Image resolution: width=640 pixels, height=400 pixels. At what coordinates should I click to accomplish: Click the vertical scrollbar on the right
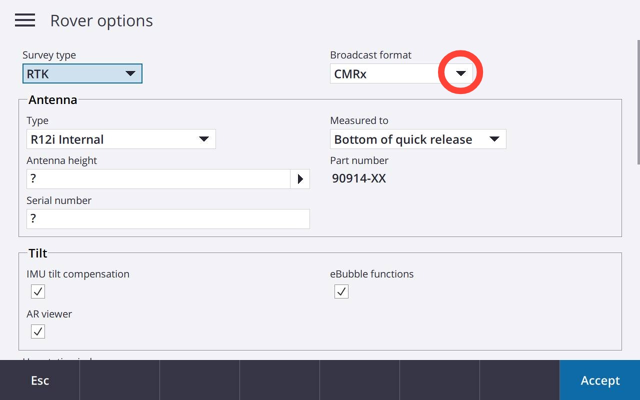(x=638, y=102)
